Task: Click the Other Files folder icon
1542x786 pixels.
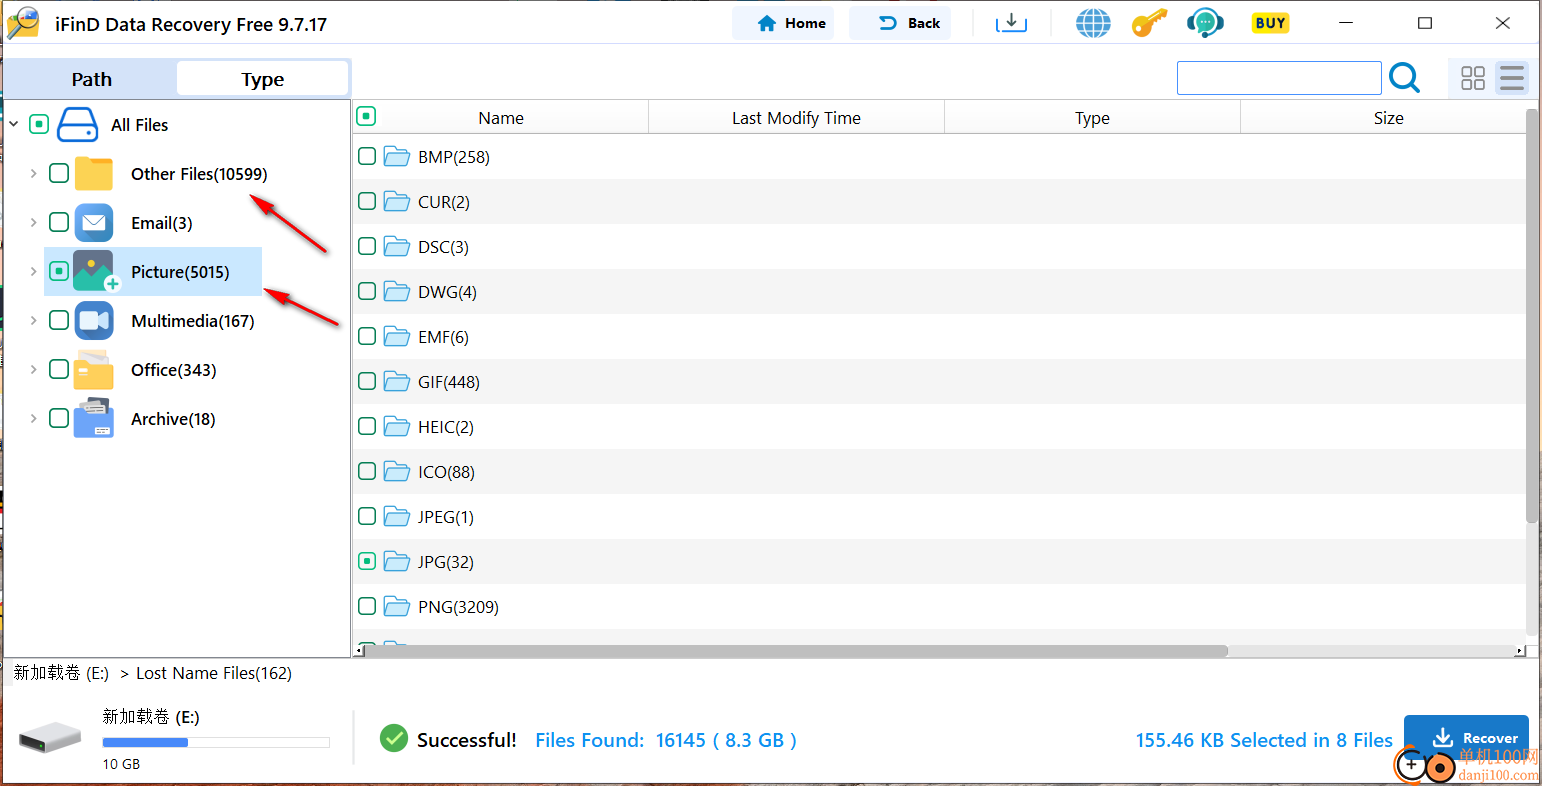Action: pos(94,174)
